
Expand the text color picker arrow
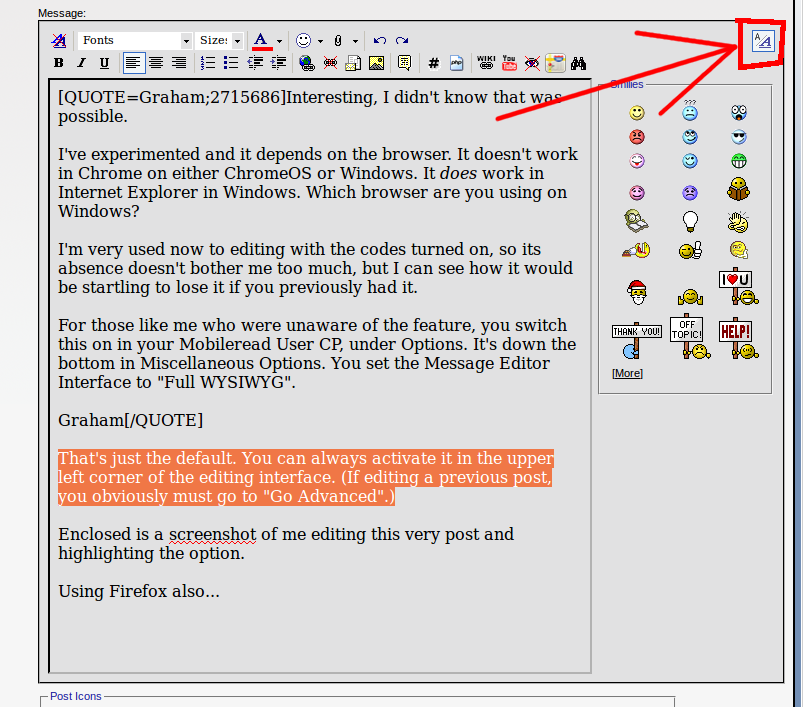point(279,41)
